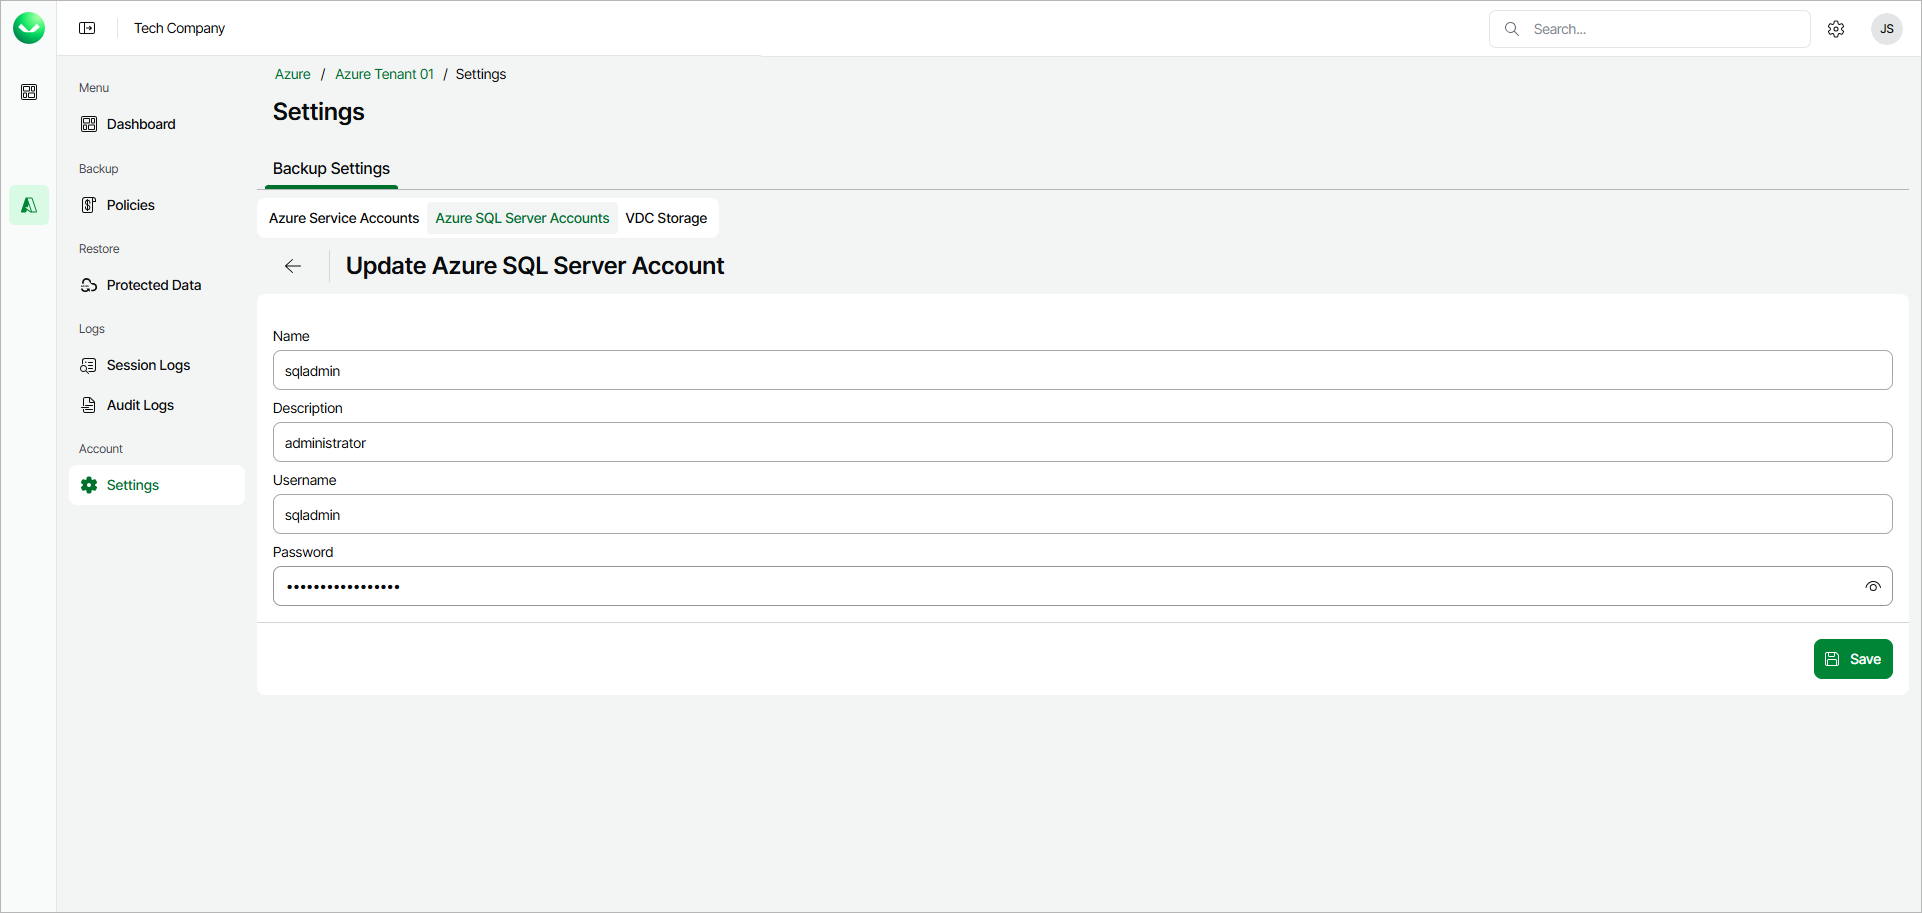Show the password with eye icon
Screen dimensions: 1922x913
[x=1872, y=587]
